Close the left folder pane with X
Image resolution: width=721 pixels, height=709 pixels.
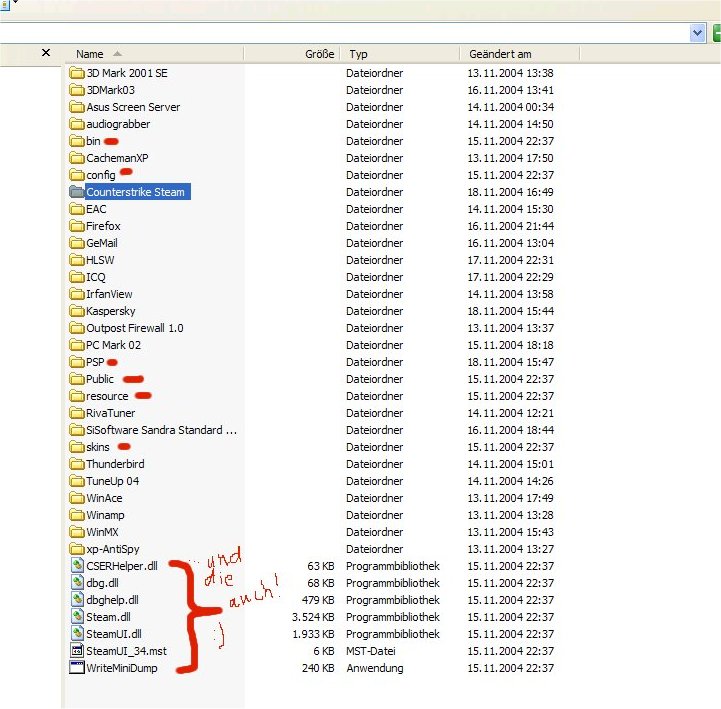(x=46, y=53)
